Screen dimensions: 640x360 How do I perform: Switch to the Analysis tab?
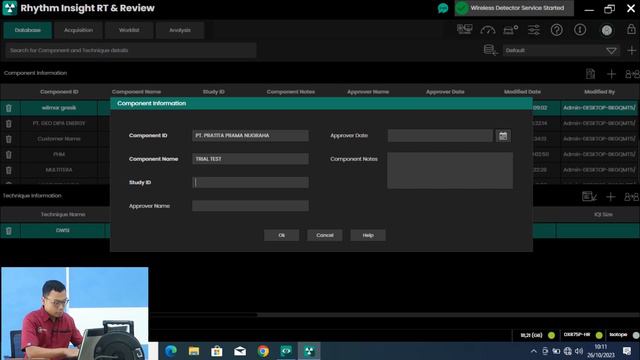click(x=180, y=30)
